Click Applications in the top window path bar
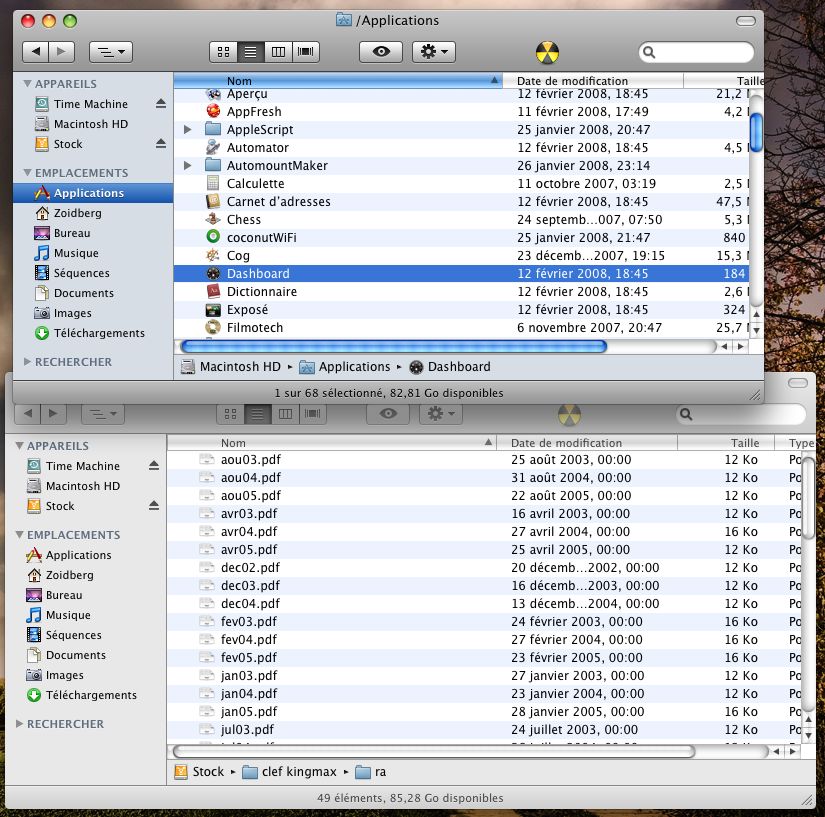 point(345,367)
